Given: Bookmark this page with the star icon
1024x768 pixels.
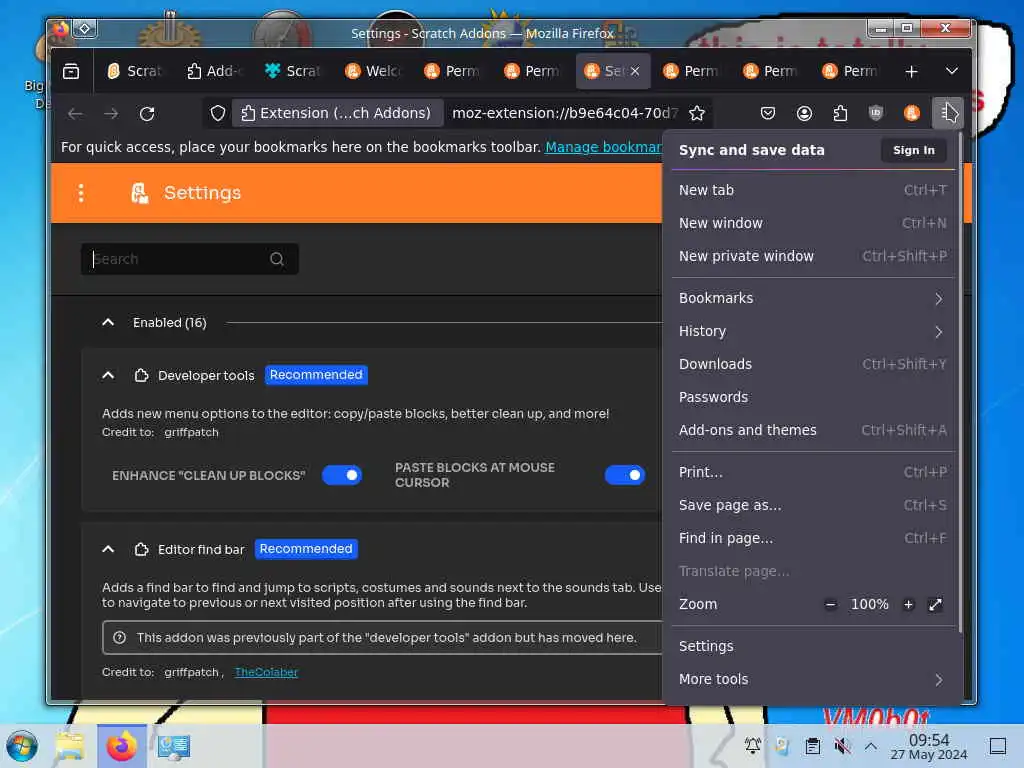Looking at the screenshot, I should [697, 113].
